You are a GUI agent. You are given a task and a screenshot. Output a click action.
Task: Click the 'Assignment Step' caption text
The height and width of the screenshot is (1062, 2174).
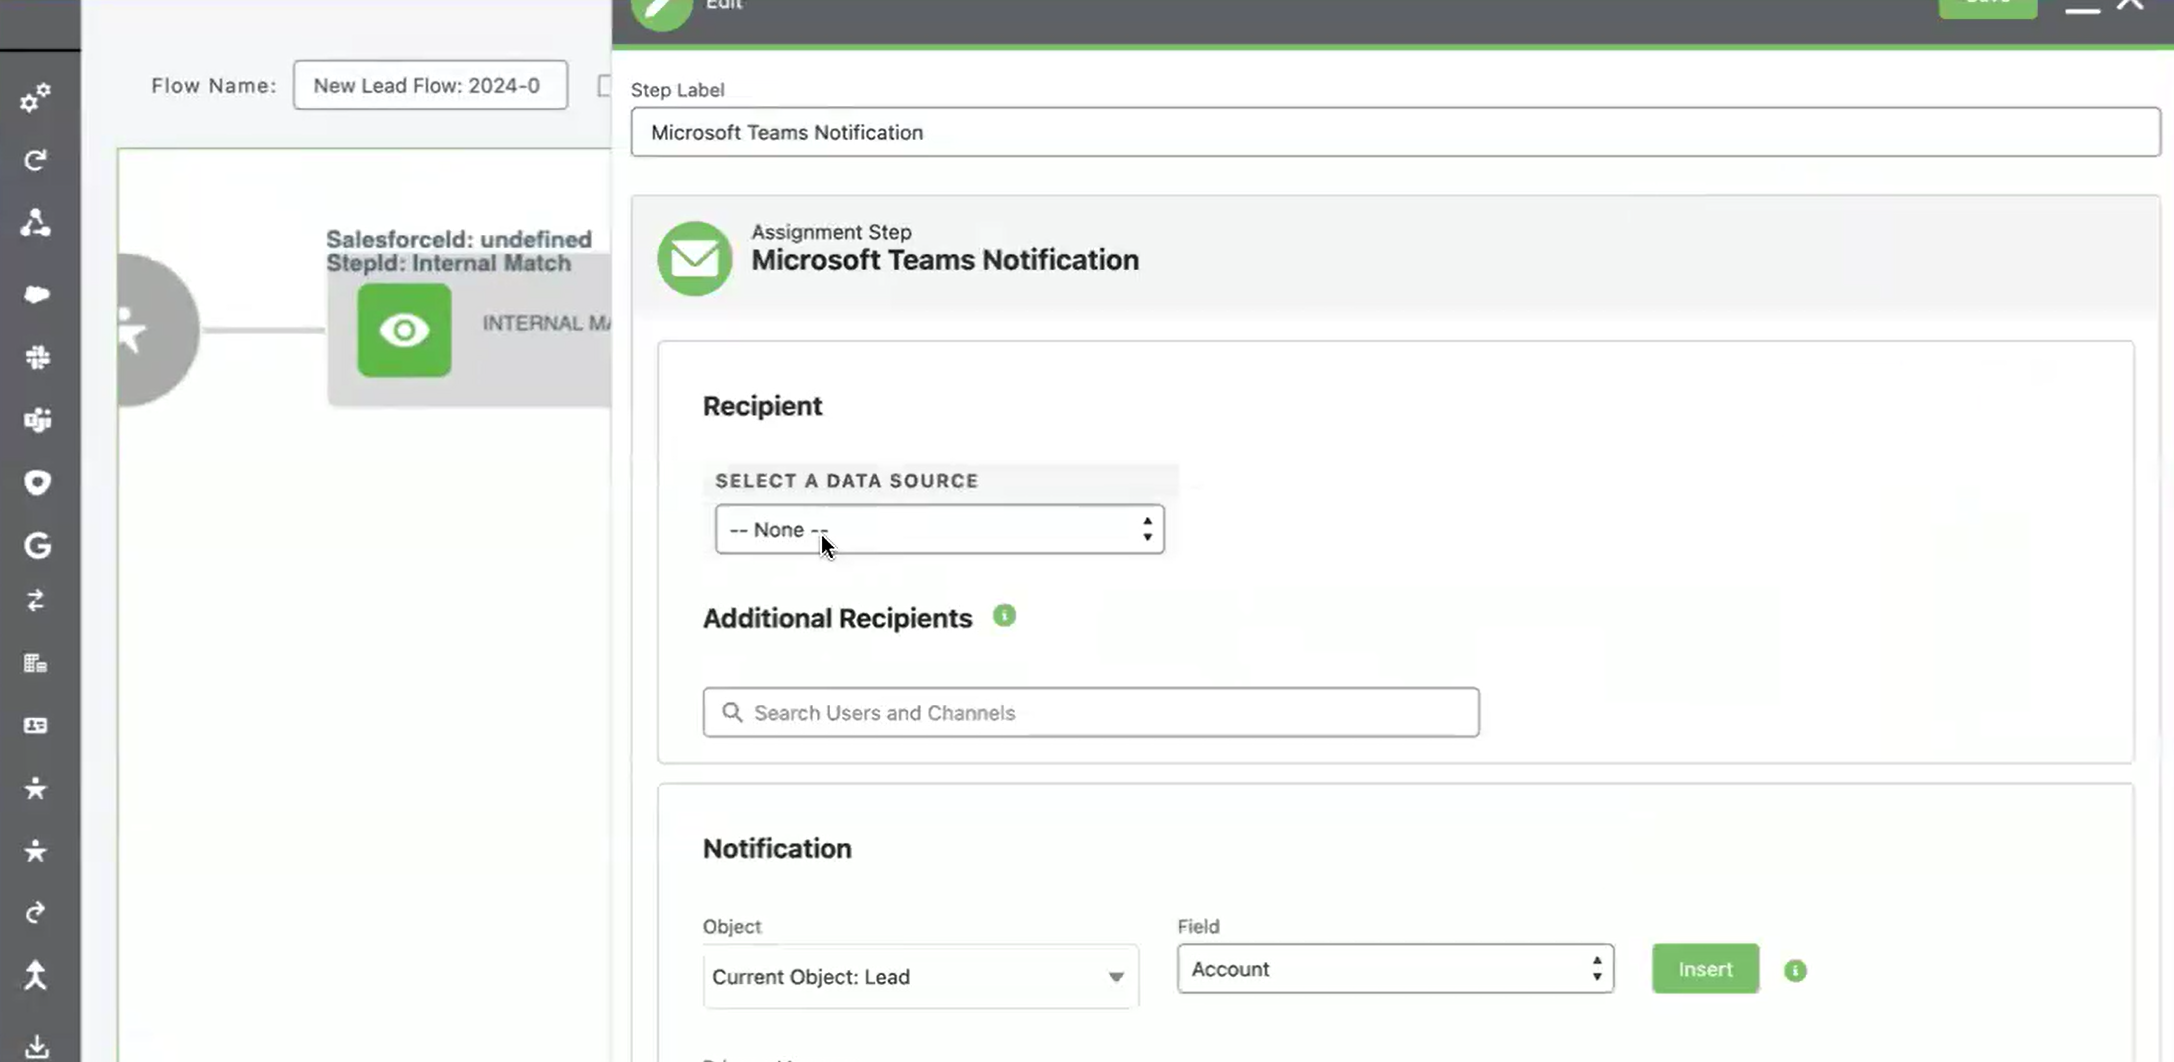(831, 232)
